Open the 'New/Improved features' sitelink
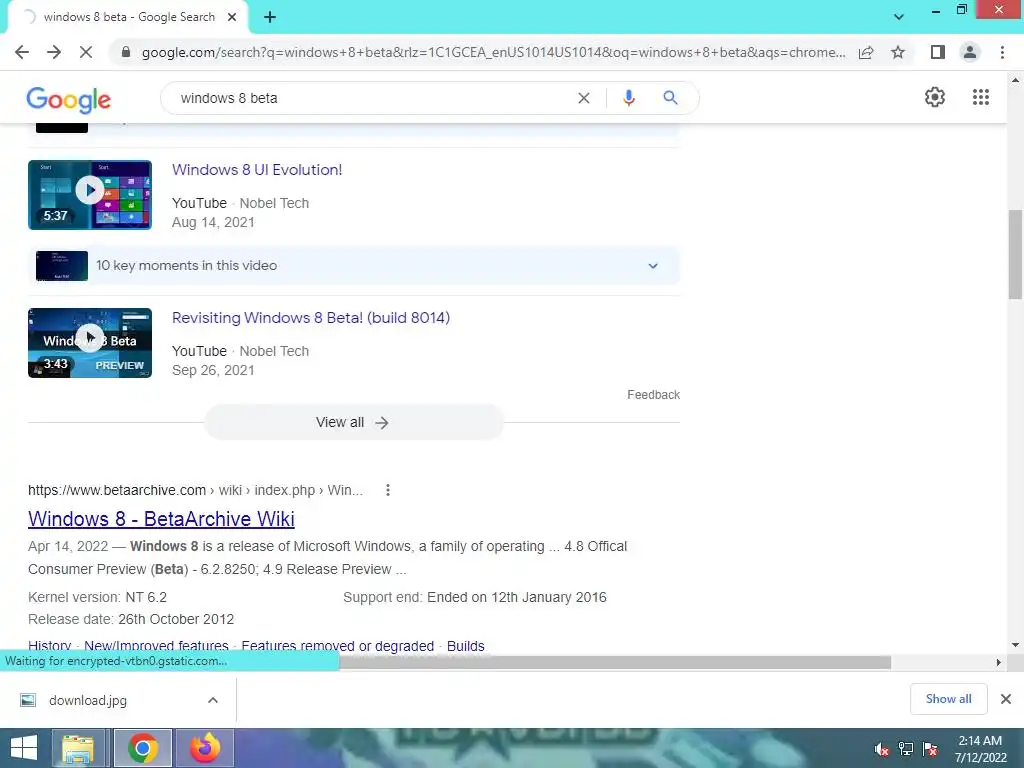 pyautogui.click(x=156, y=646)
